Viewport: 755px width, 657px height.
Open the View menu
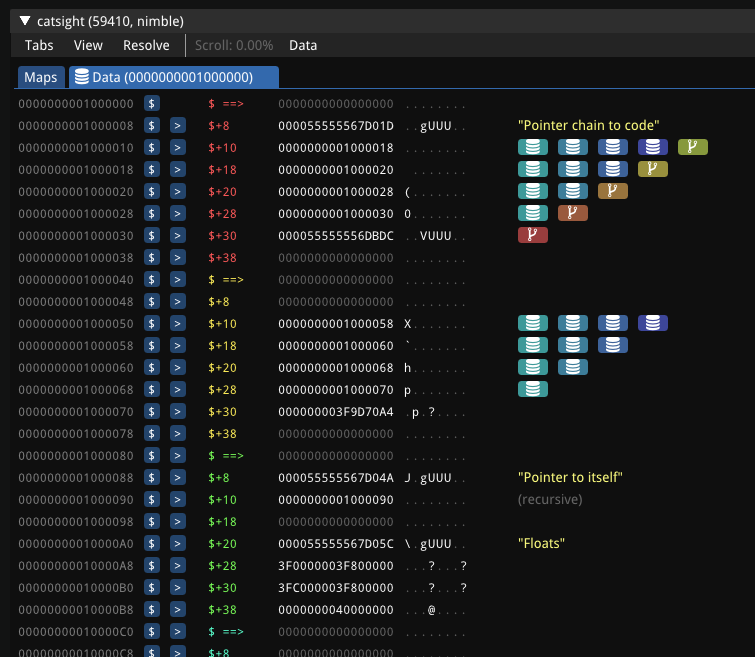pos(88,45)
